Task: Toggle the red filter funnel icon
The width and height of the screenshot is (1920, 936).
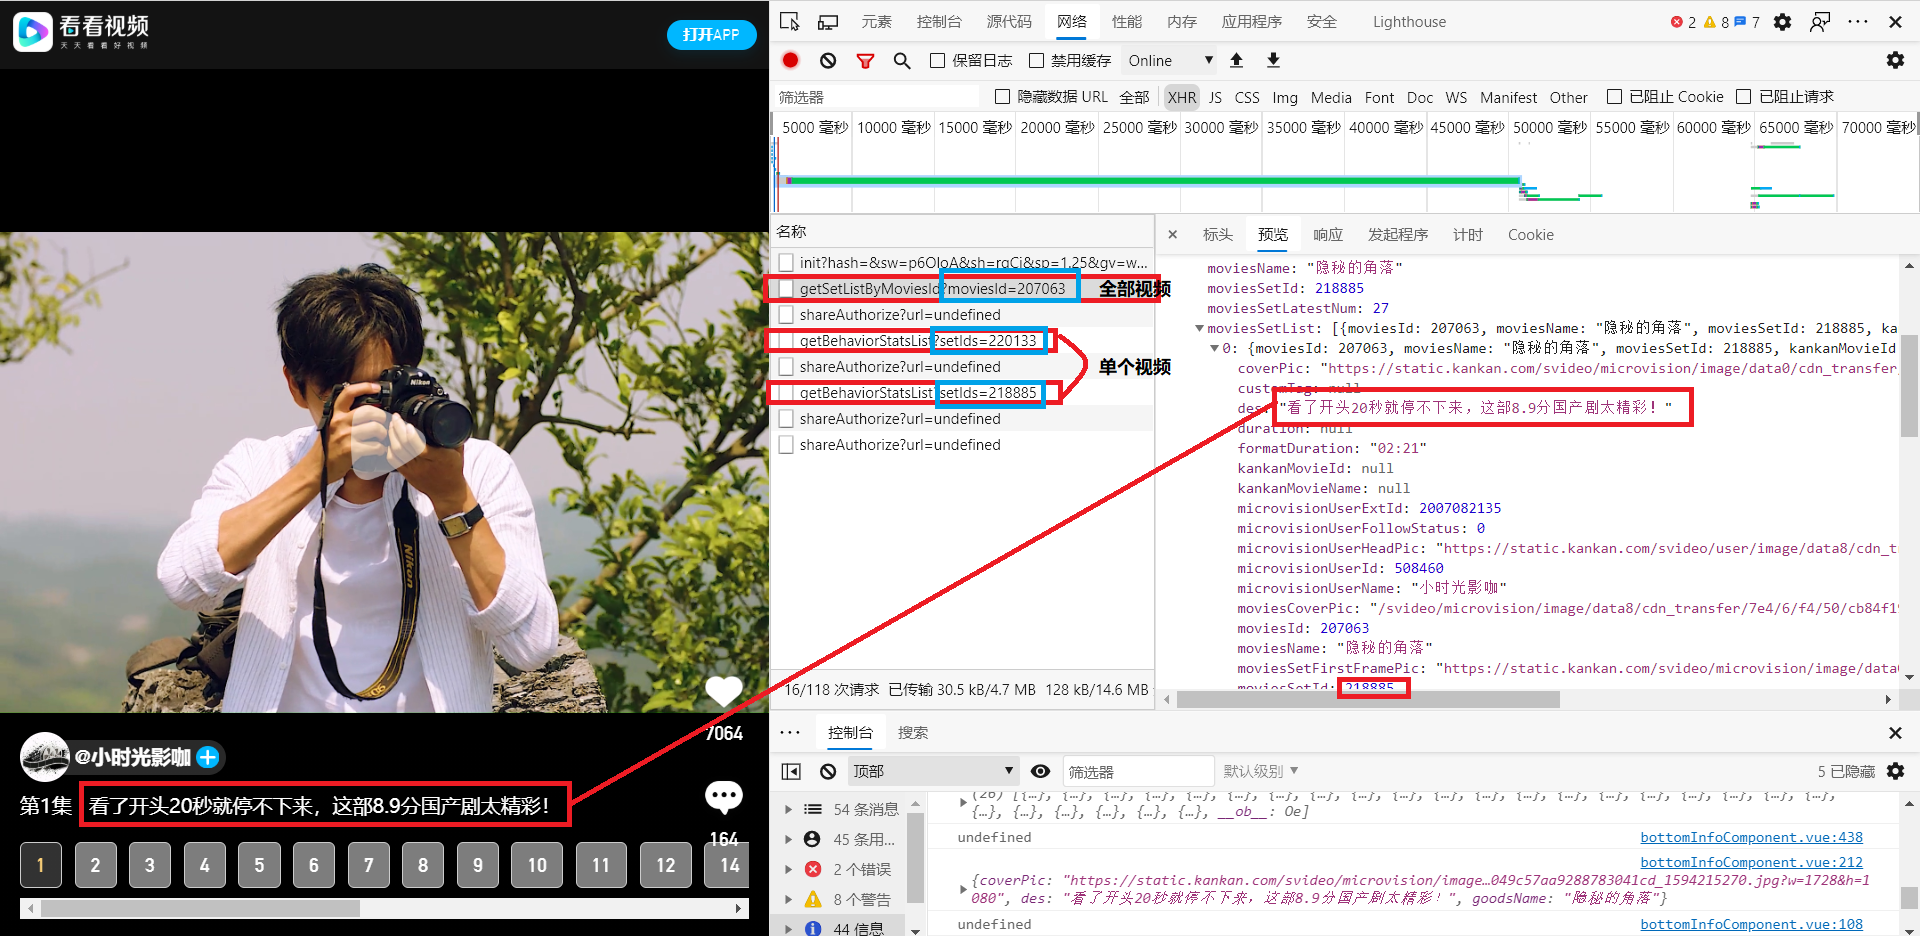Action: [866, 61]
